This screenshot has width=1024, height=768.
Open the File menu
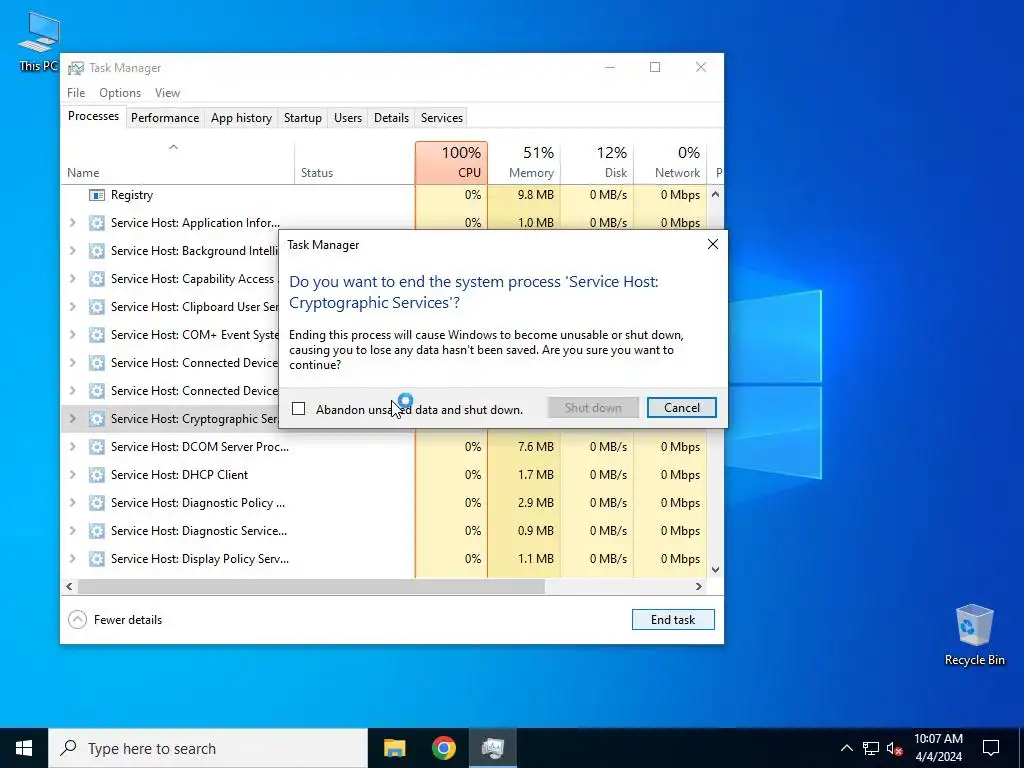(x=76, y=93)
